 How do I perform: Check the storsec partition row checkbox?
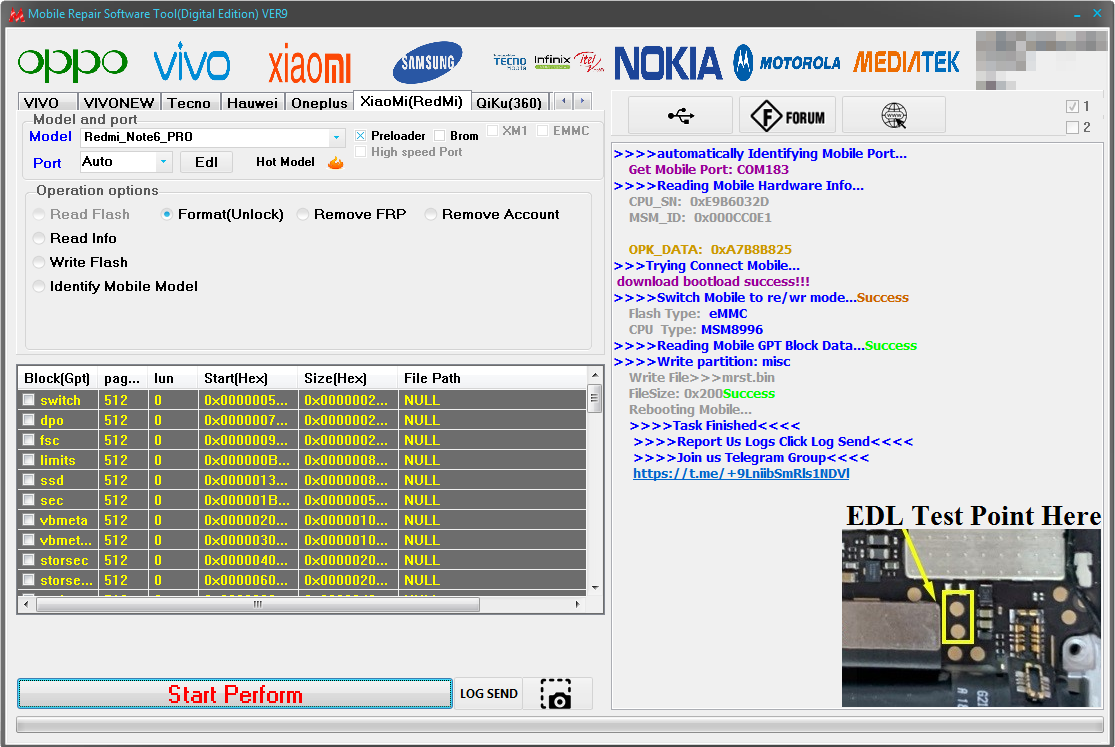(x=28, y=560)
